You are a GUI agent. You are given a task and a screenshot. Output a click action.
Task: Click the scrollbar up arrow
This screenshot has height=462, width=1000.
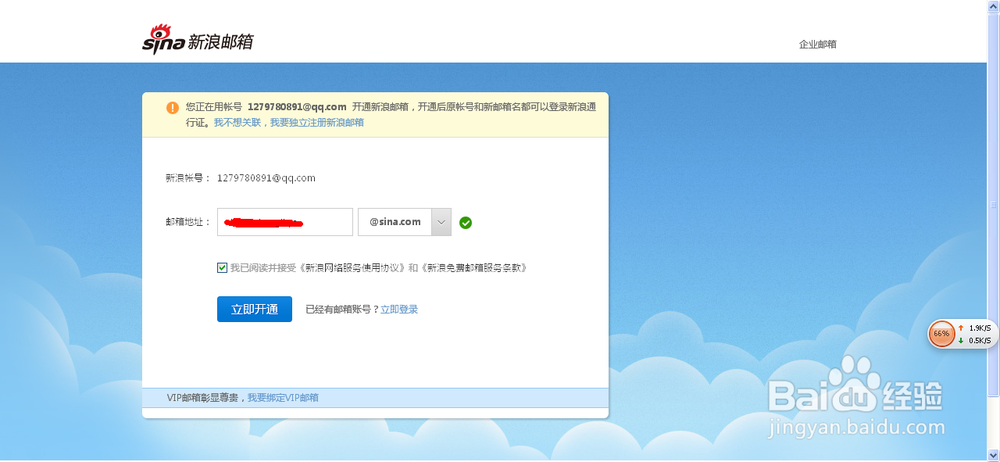[993, 6]
